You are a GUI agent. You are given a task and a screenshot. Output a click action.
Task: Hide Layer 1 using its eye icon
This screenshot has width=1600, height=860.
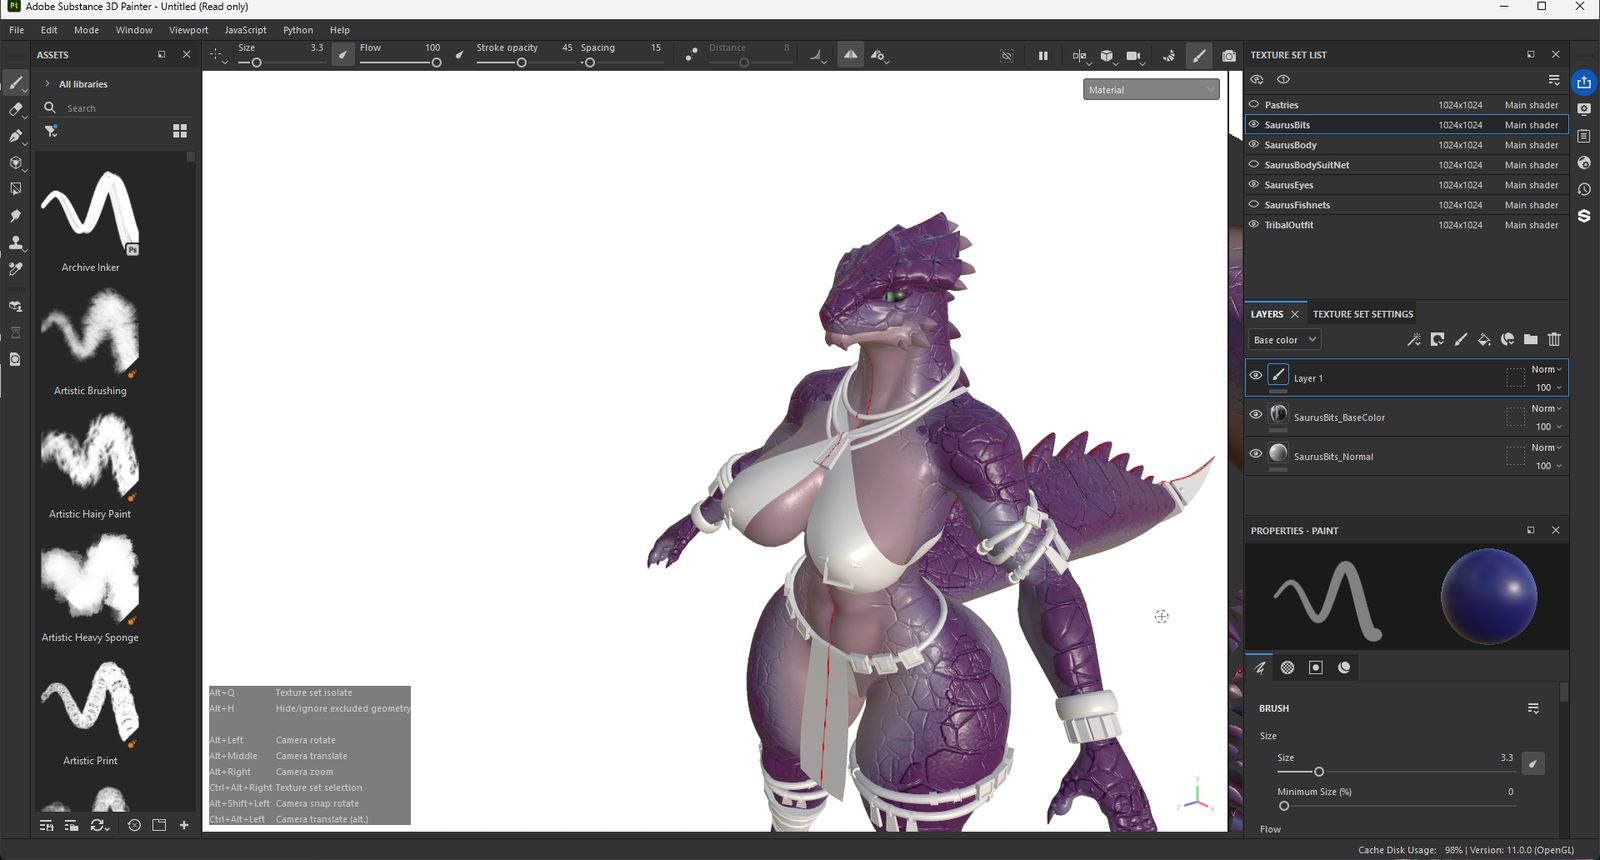click(1256, 376)
